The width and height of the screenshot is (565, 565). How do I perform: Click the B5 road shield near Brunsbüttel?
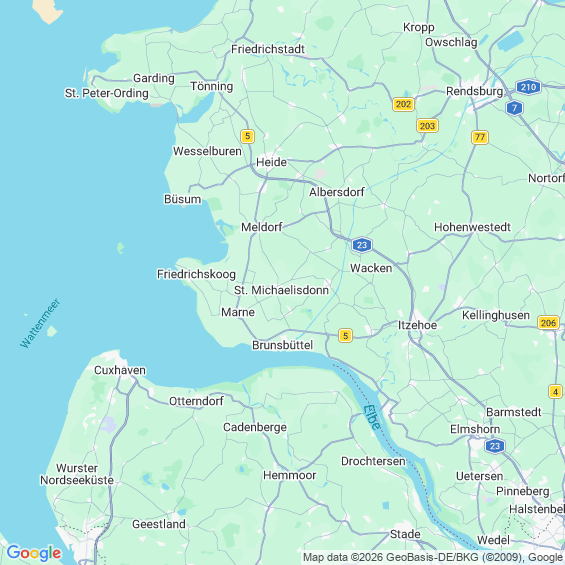point(345,336)
